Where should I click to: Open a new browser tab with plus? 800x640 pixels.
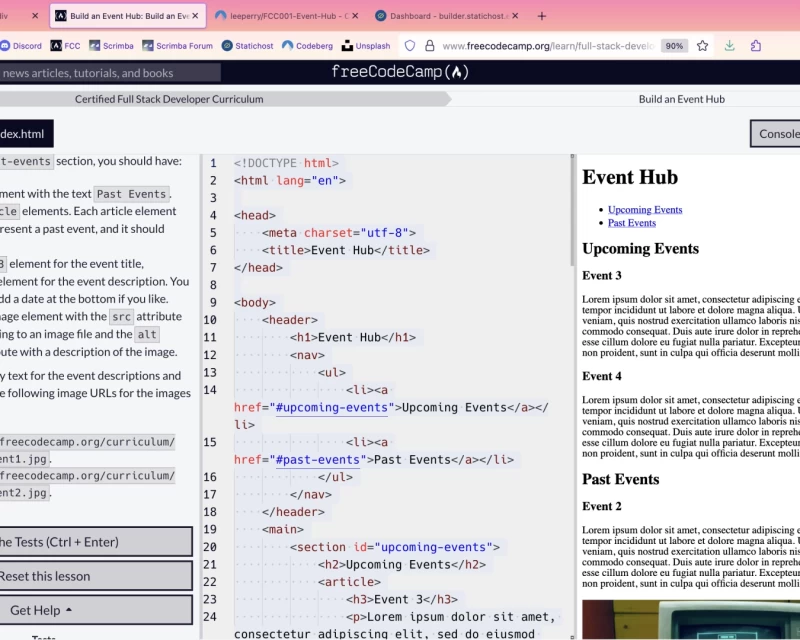[x=542, y=16]
